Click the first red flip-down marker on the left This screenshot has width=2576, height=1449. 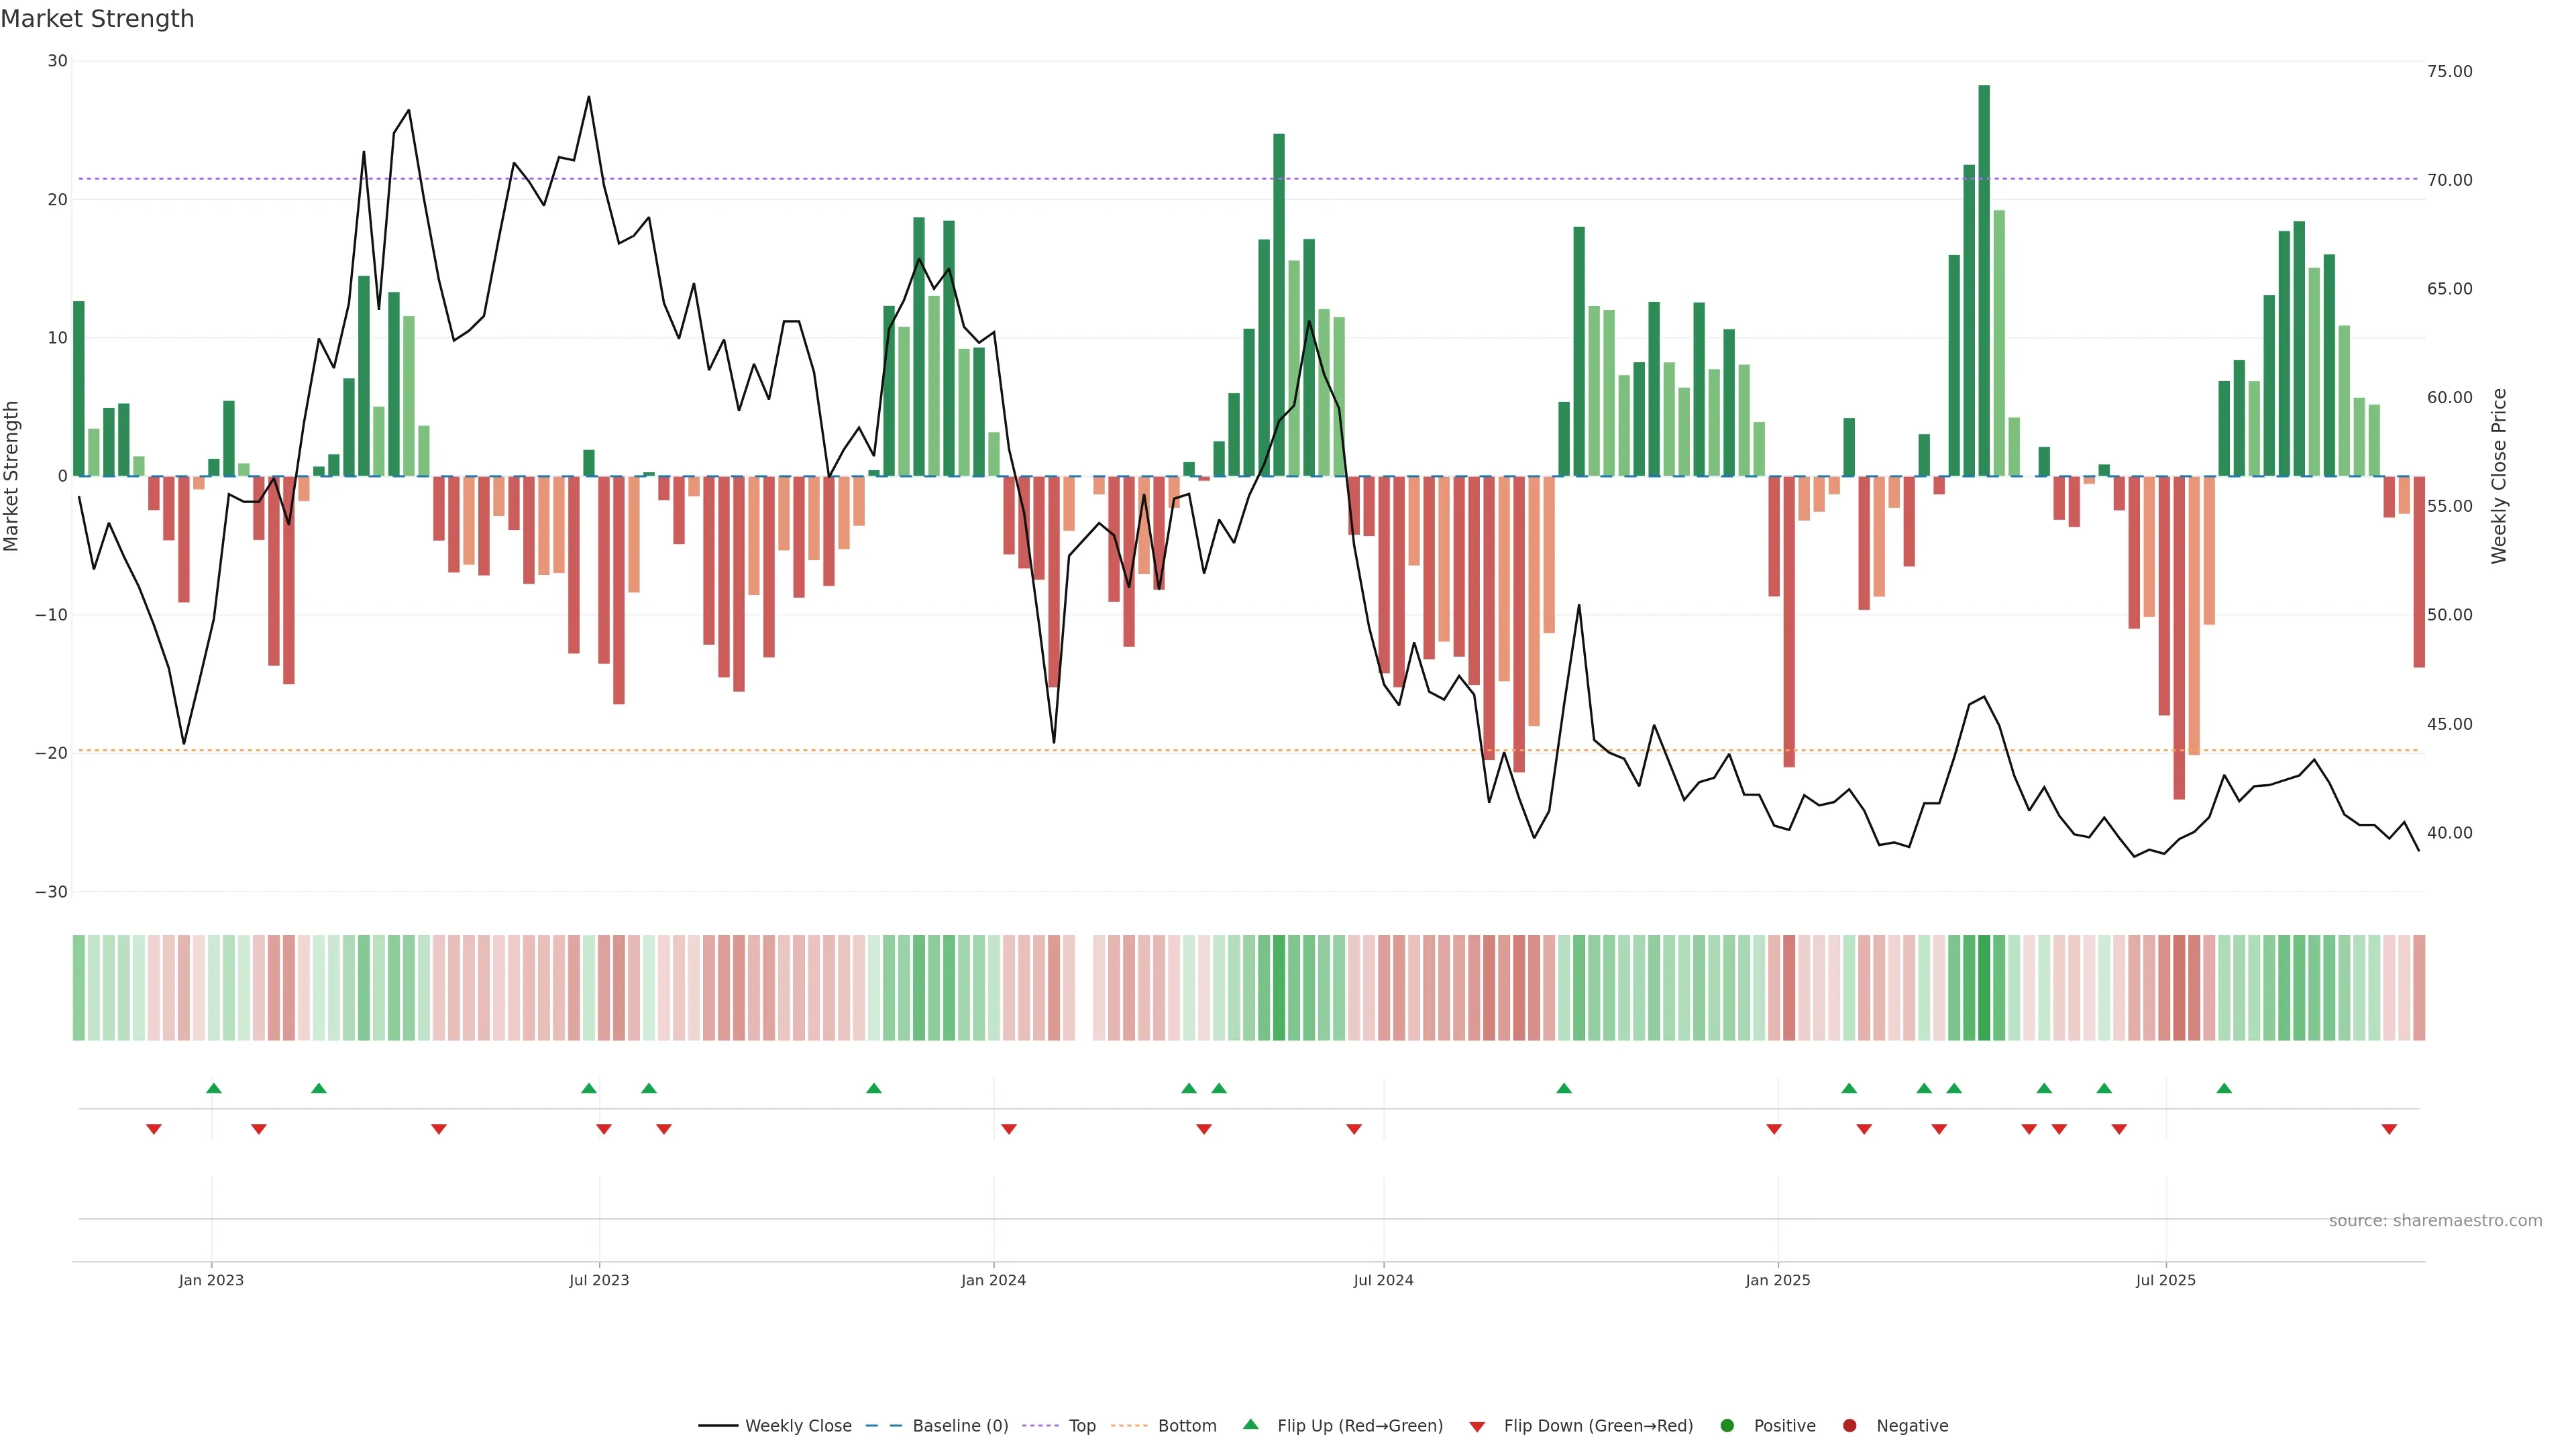[154, 1129]
